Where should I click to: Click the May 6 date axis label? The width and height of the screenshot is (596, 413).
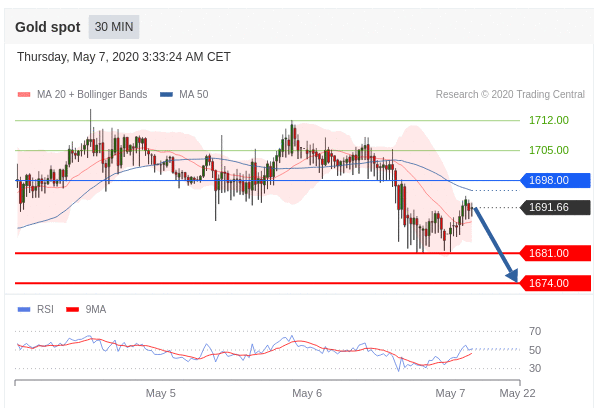(307, 393)
